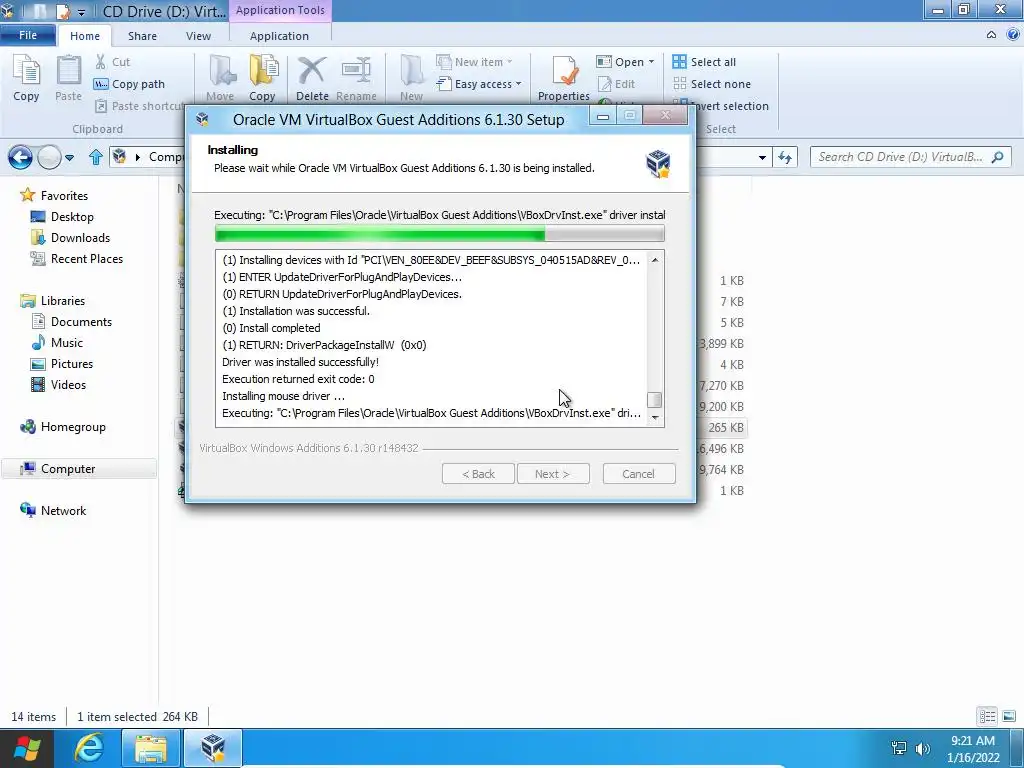Switch to the View ribbon tab
1024x768 pixels.
199,36
